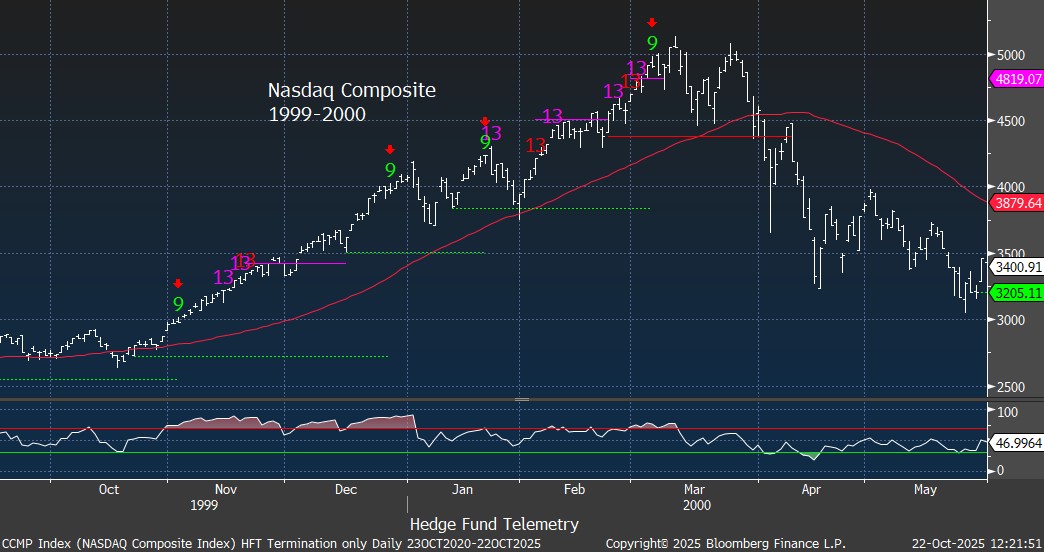Select the green 9 count at the March peak

click(652, 43)
